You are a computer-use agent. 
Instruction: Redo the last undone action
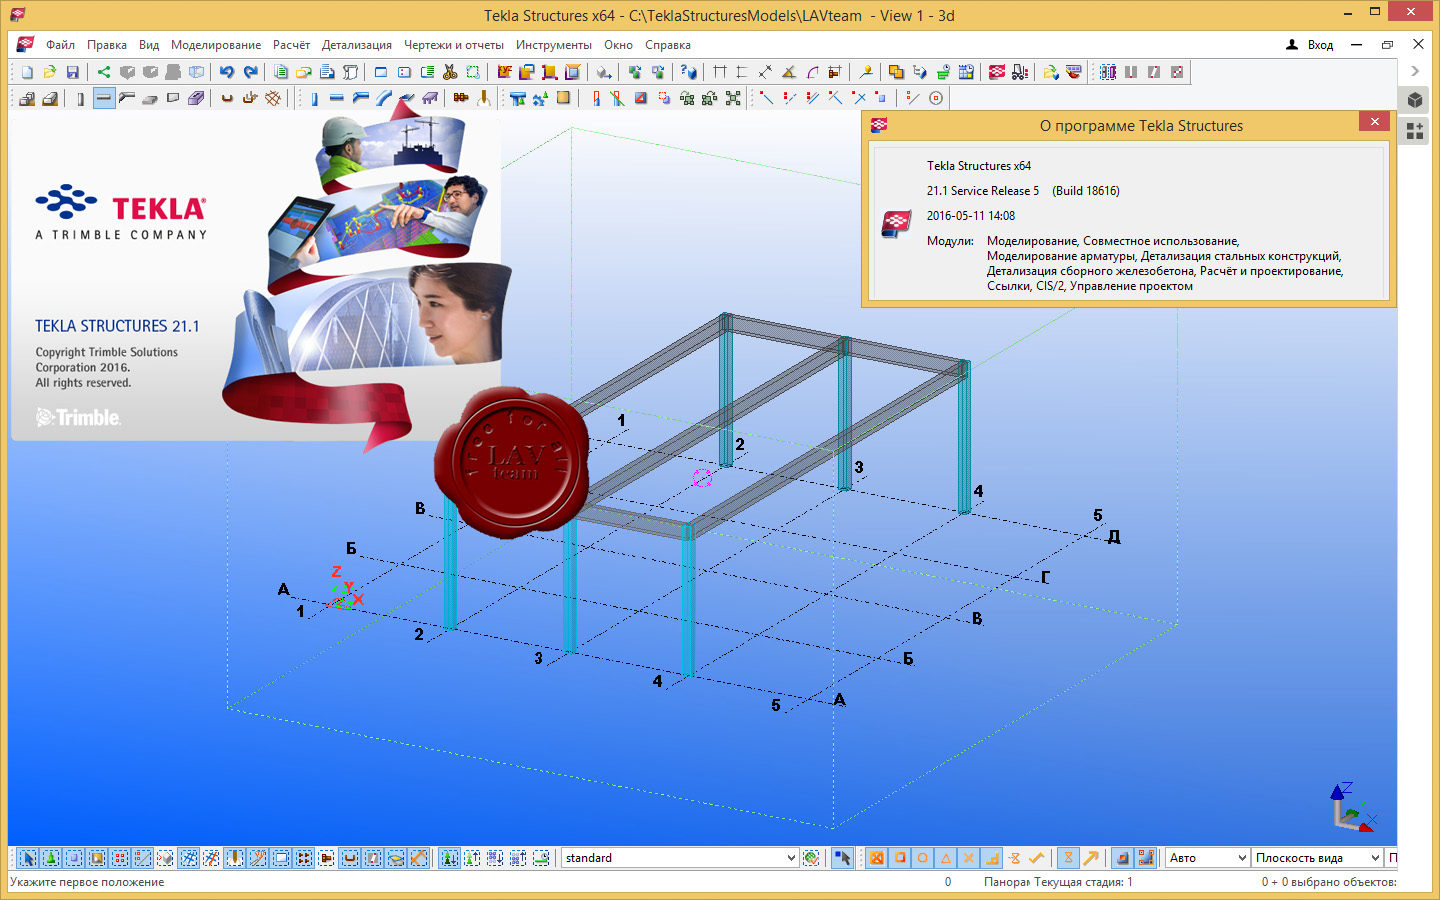pyautogui.click(x=250, y=72)
